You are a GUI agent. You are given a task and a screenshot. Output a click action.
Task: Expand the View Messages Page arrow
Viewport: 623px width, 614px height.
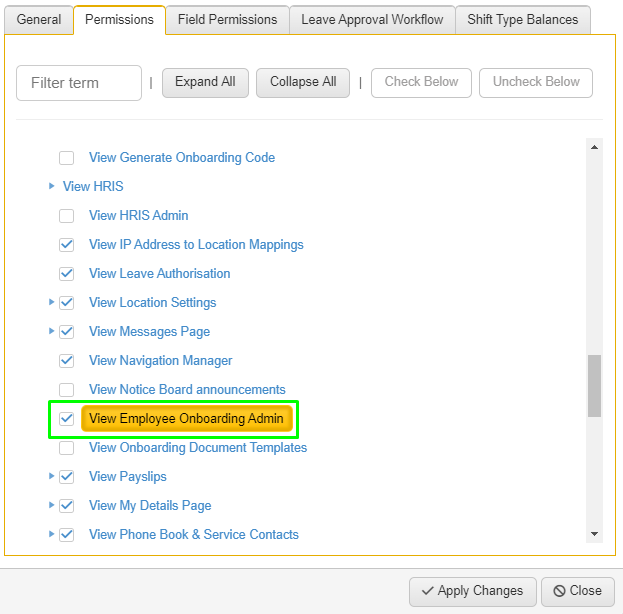point(51,331)
